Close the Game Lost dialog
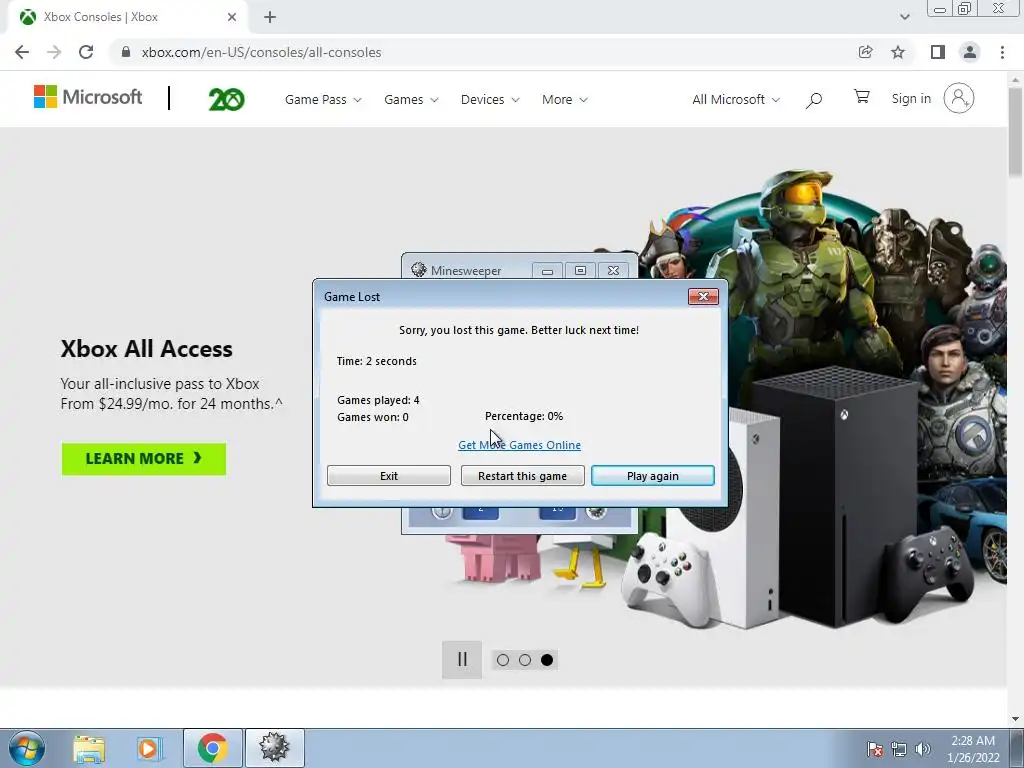Image resolution: width=1024 pixels, height=768 pixels. click(703, 296)
